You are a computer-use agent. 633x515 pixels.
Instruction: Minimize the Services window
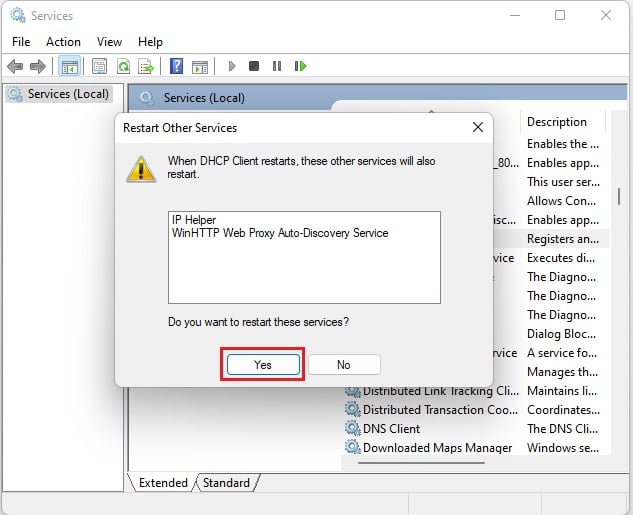pyautogui.click(x=515, y=15)
